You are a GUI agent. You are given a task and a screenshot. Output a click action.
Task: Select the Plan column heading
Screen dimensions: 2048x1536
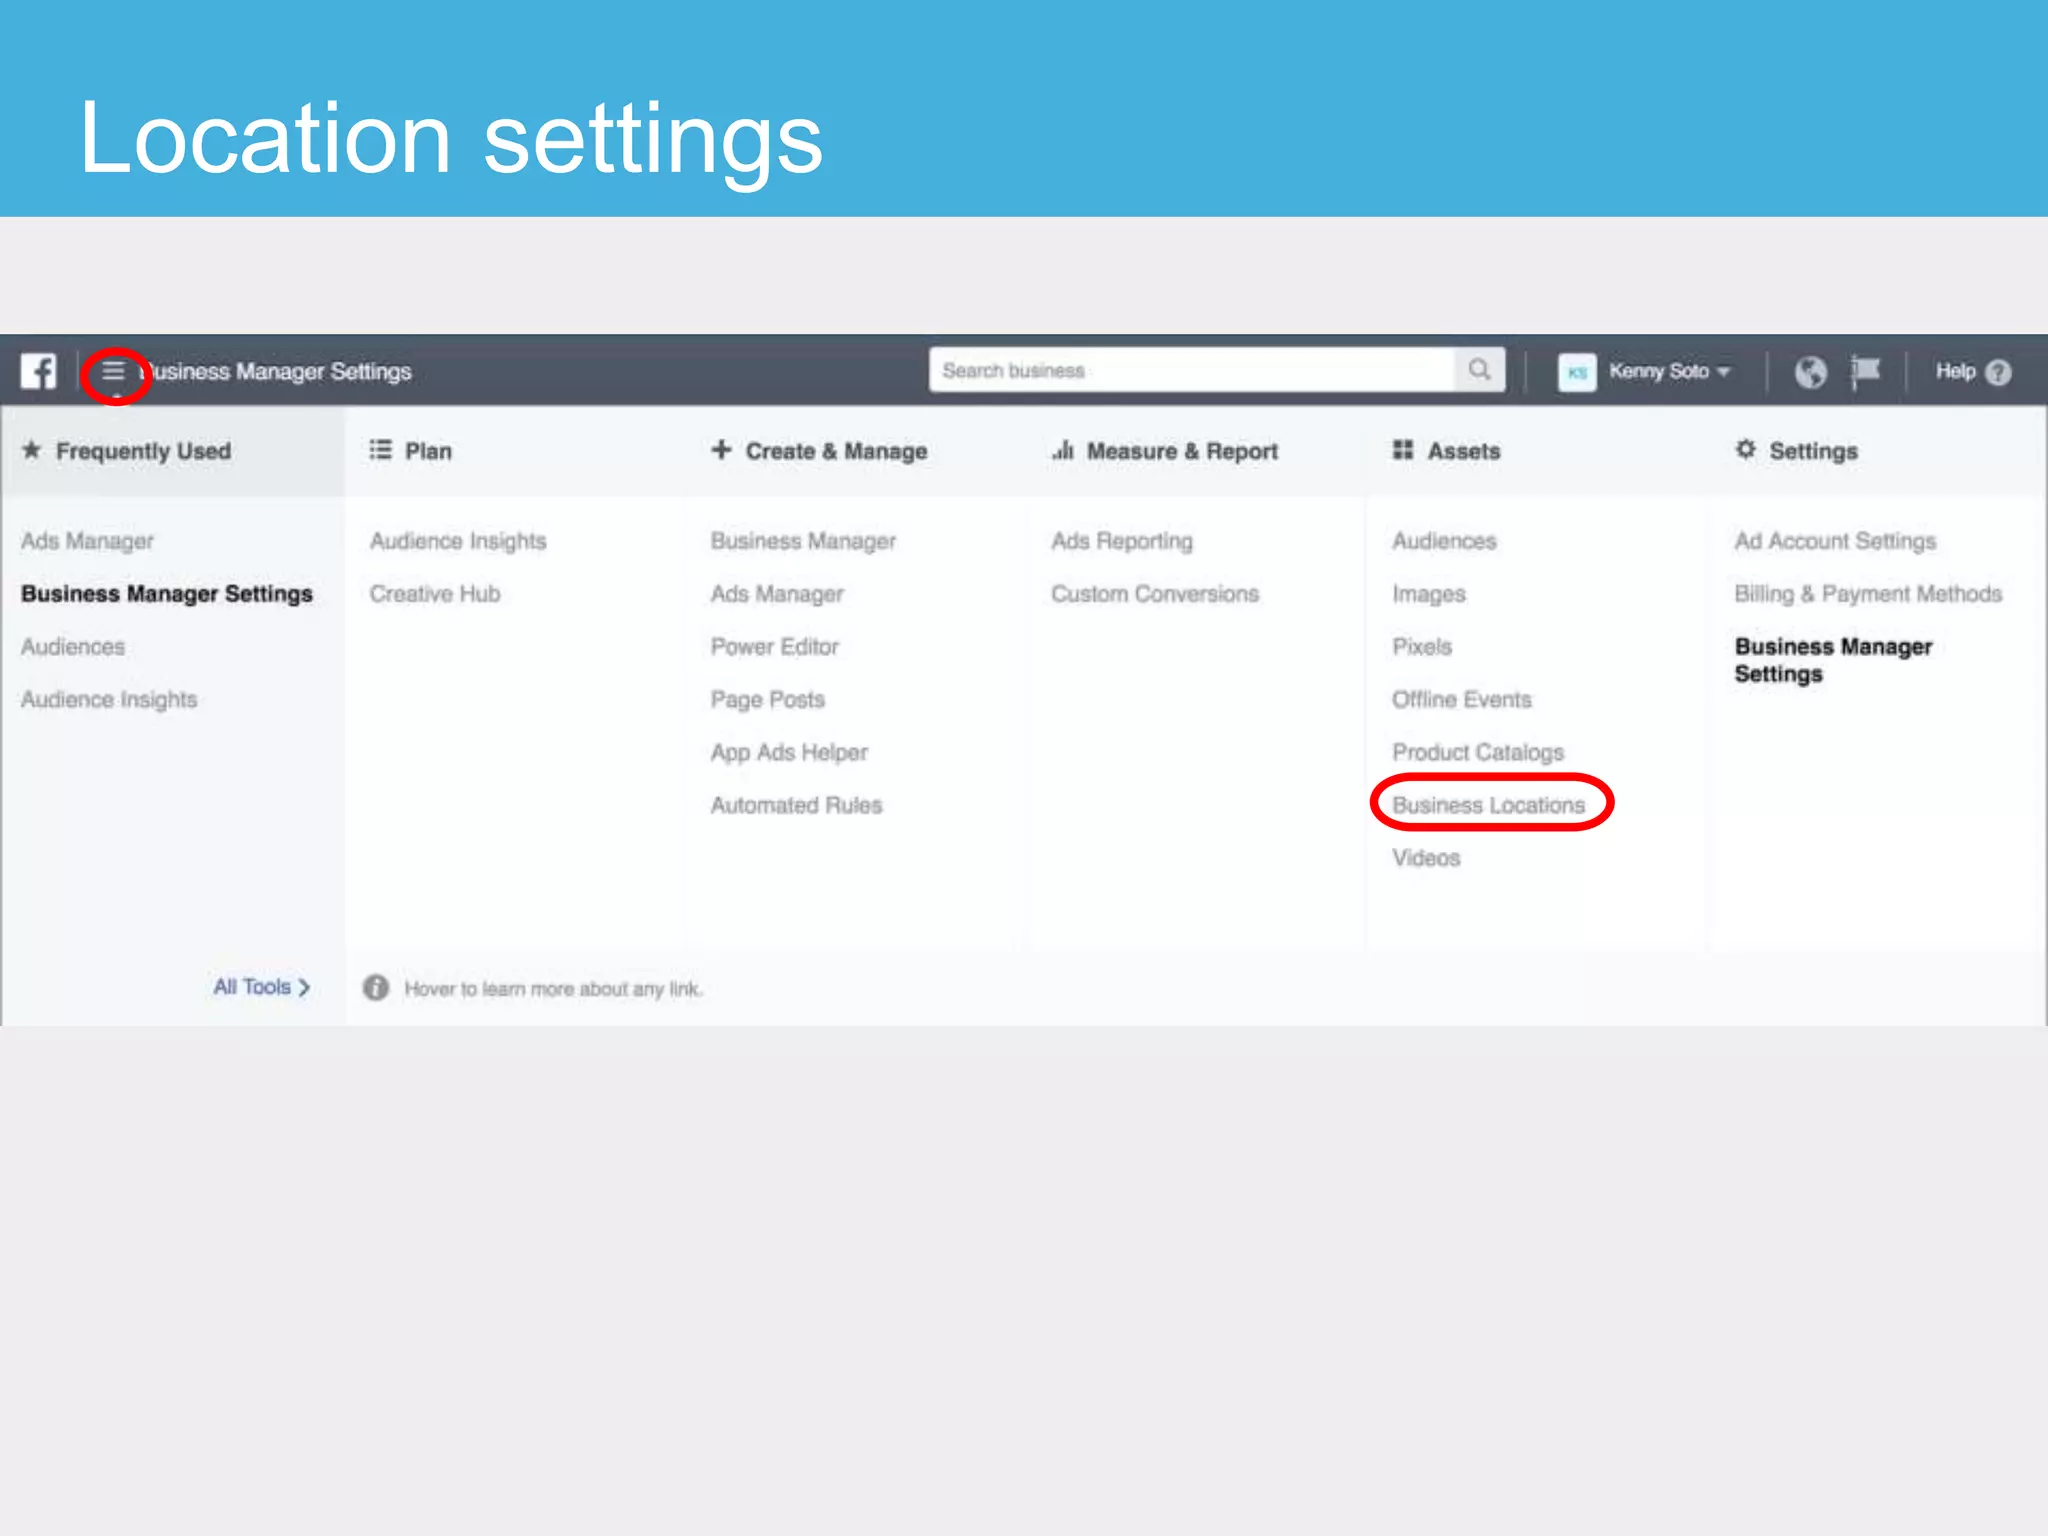coord(428,451)
